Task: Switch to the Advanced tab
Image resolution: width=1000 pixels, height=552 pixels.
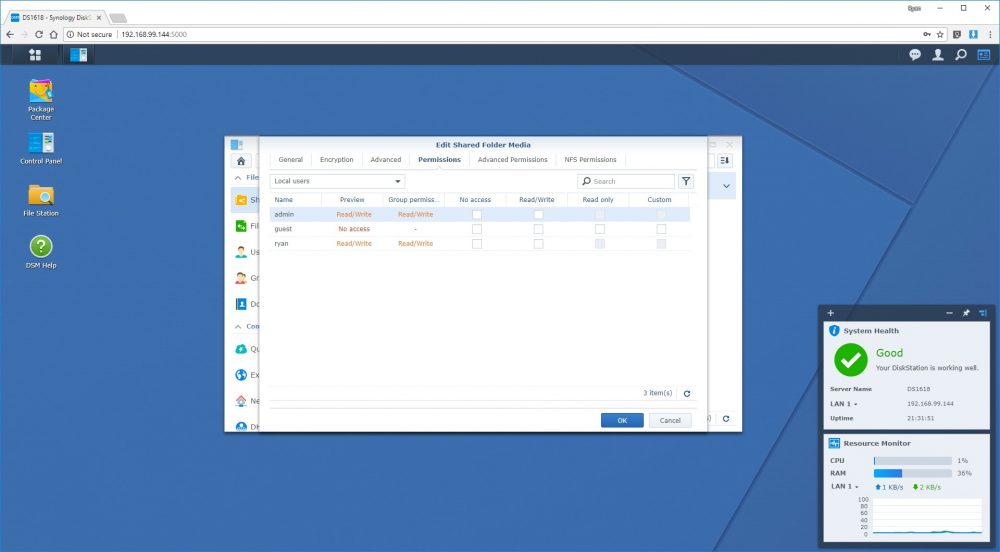Action: click(x=386, y=160)
